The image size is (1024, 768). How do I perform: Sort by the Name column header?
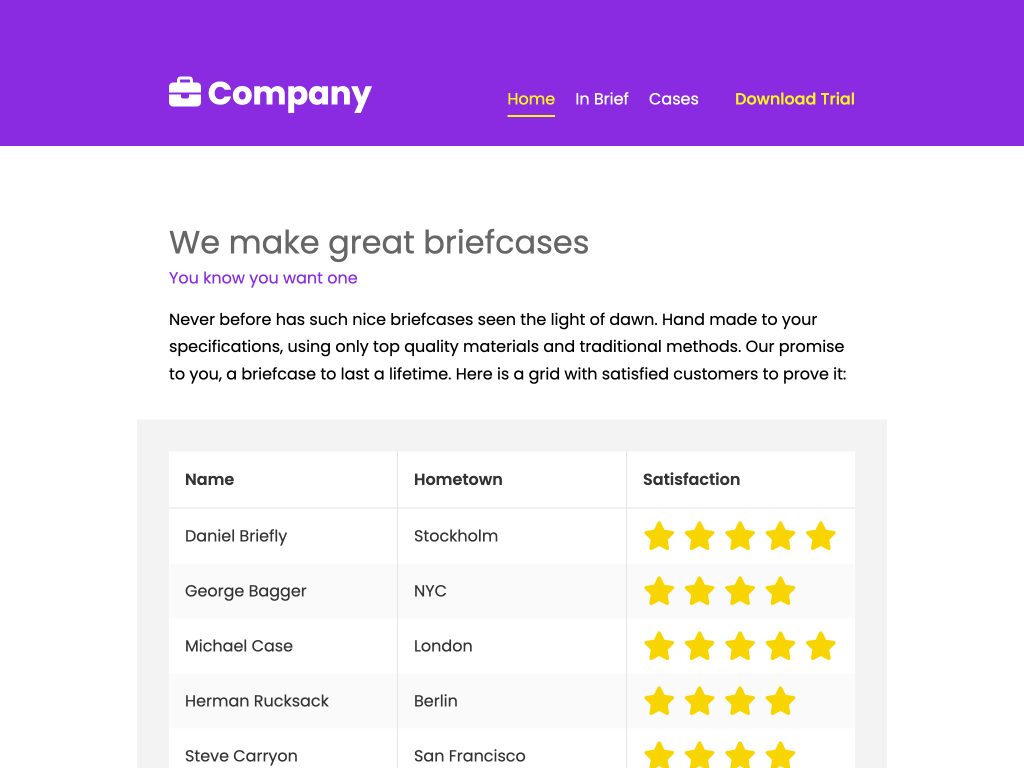210,480
